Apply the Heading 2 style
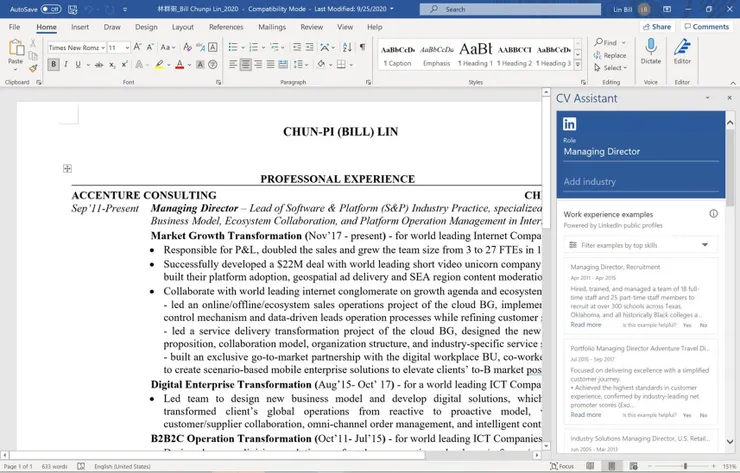 click(x=514, y=55)
